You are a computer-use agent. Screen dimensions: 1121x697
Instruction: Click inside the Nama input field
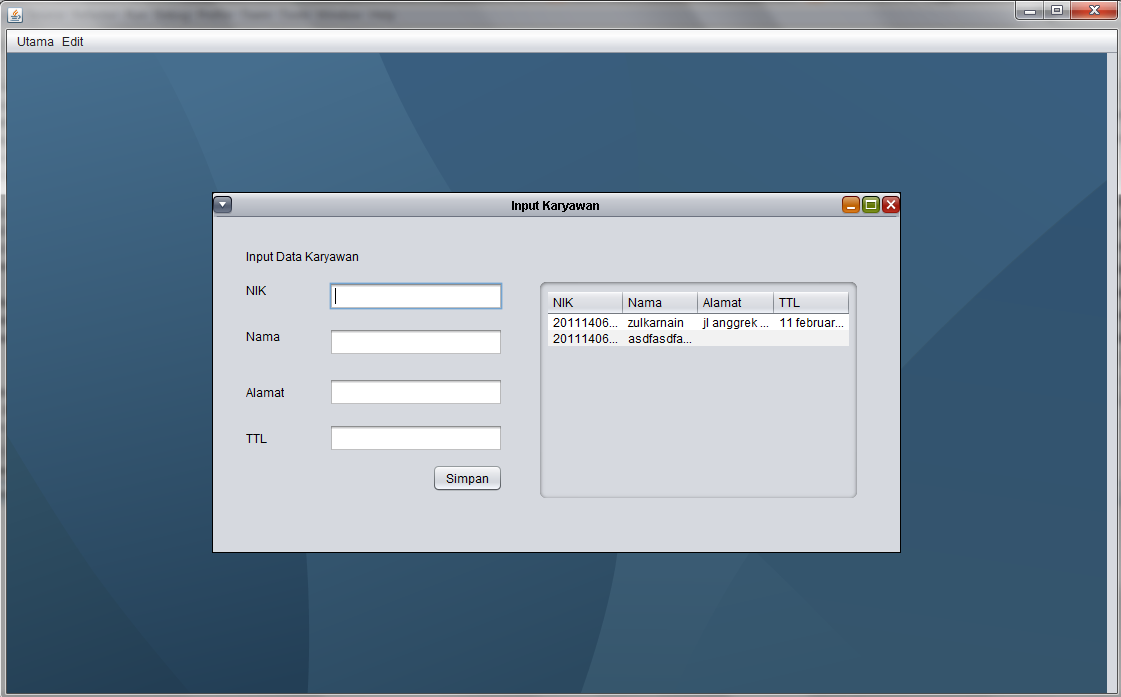coord(415,341)
